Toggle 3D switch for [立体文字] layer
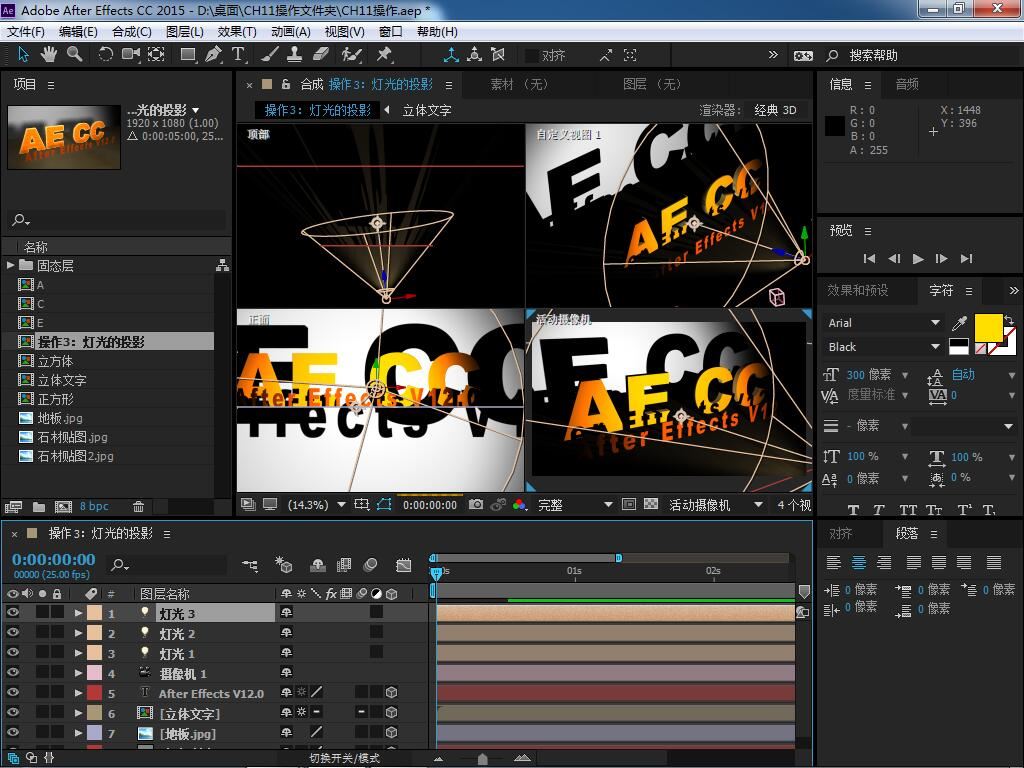 (392, 712)
